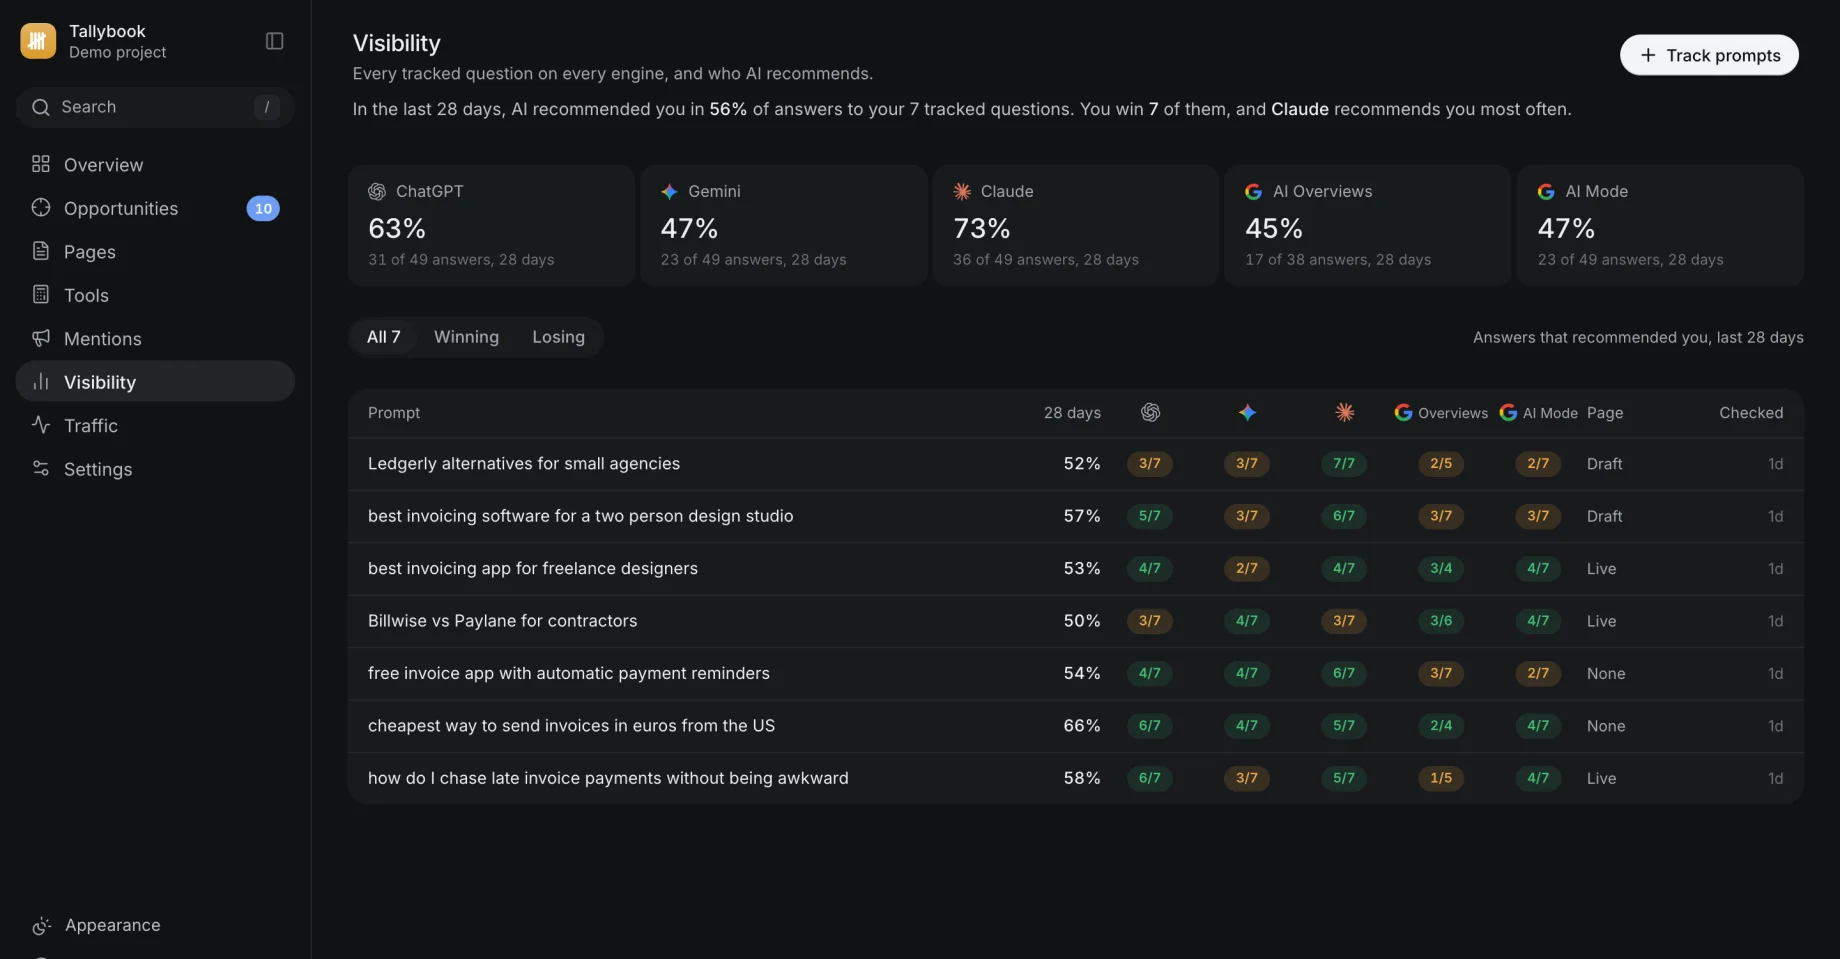Open prompt 'Billwise vs Paylane for contractors'
Image resolution: width=1840 pixels, height=959 pixels.
(x=502, y=621)
